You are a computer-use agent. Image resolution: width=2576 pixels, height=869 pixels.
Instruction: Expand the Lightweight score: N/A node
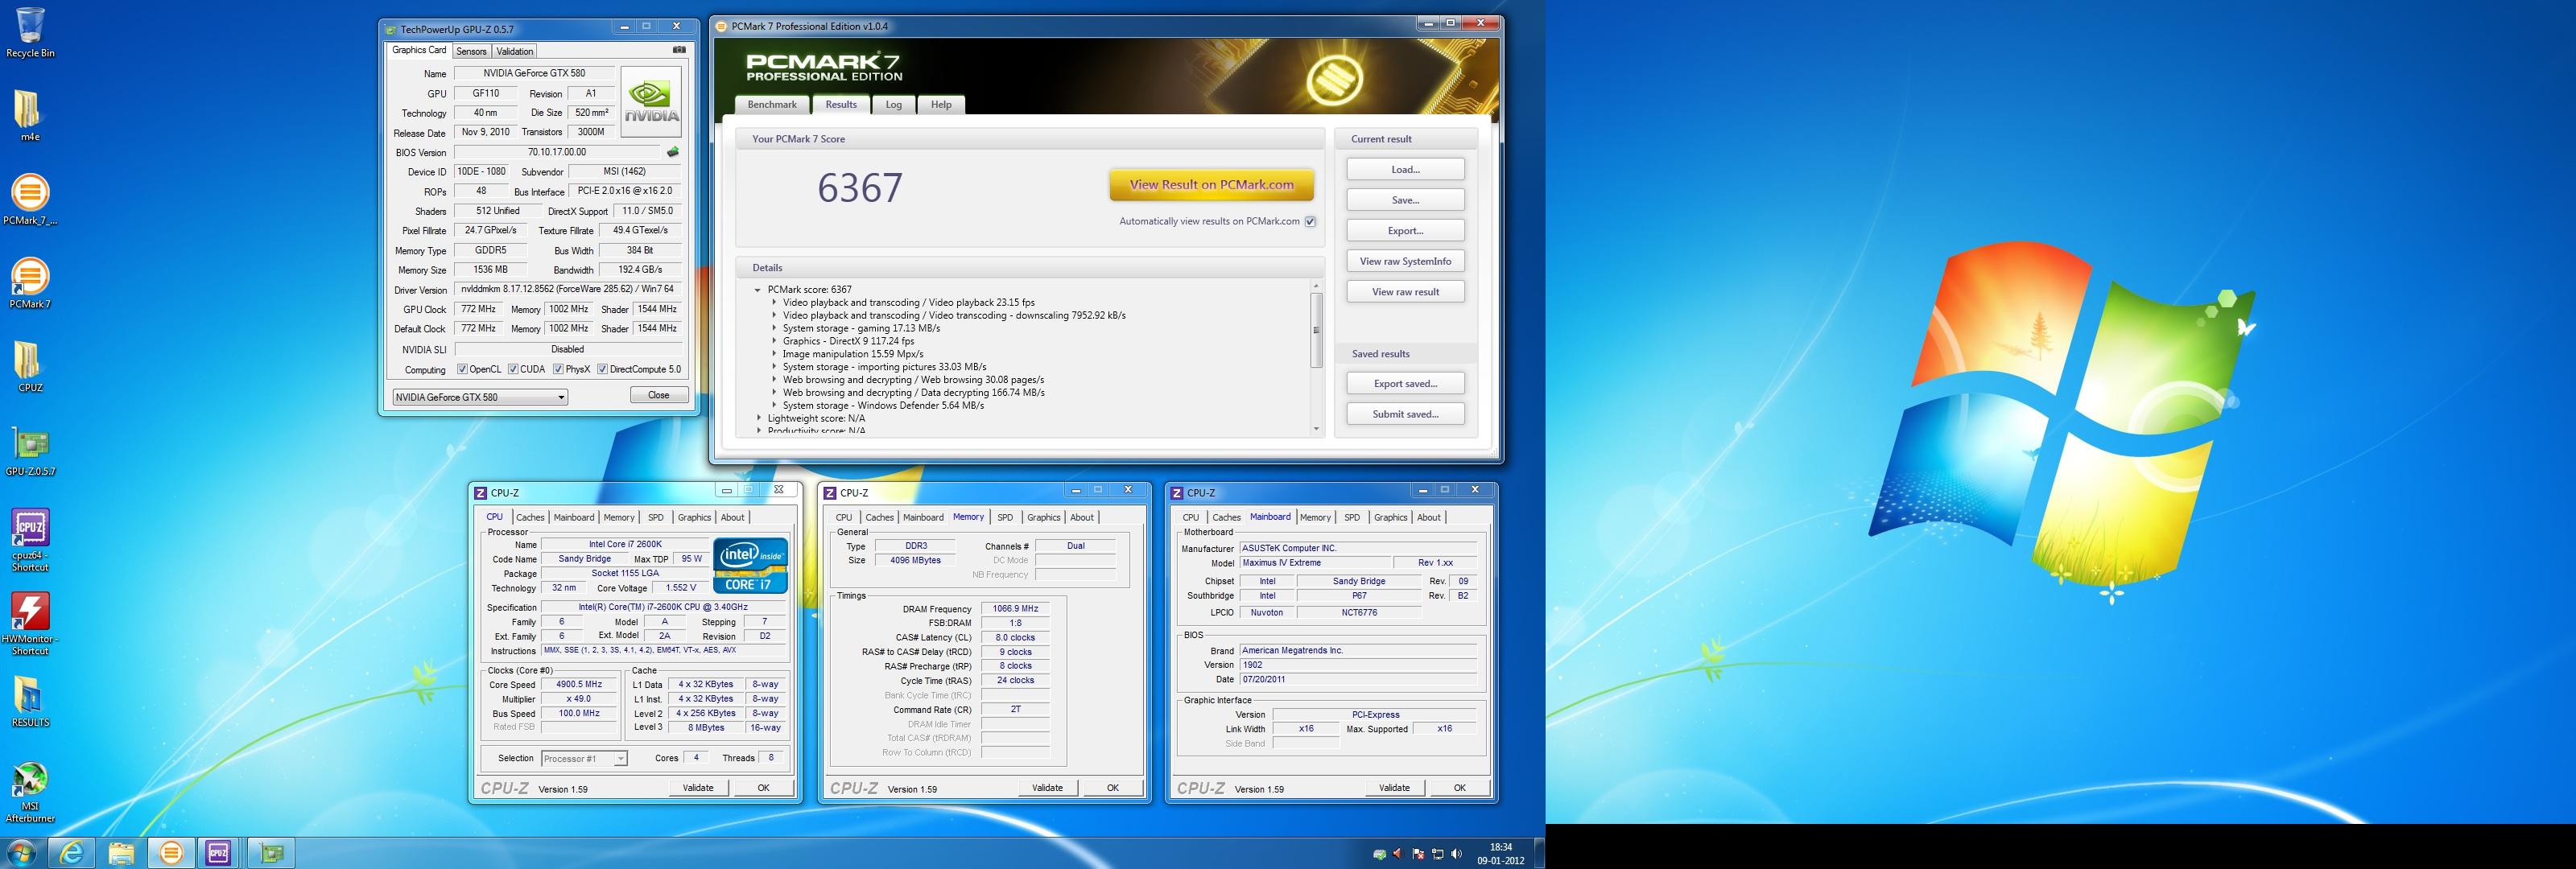click(759, 419)
